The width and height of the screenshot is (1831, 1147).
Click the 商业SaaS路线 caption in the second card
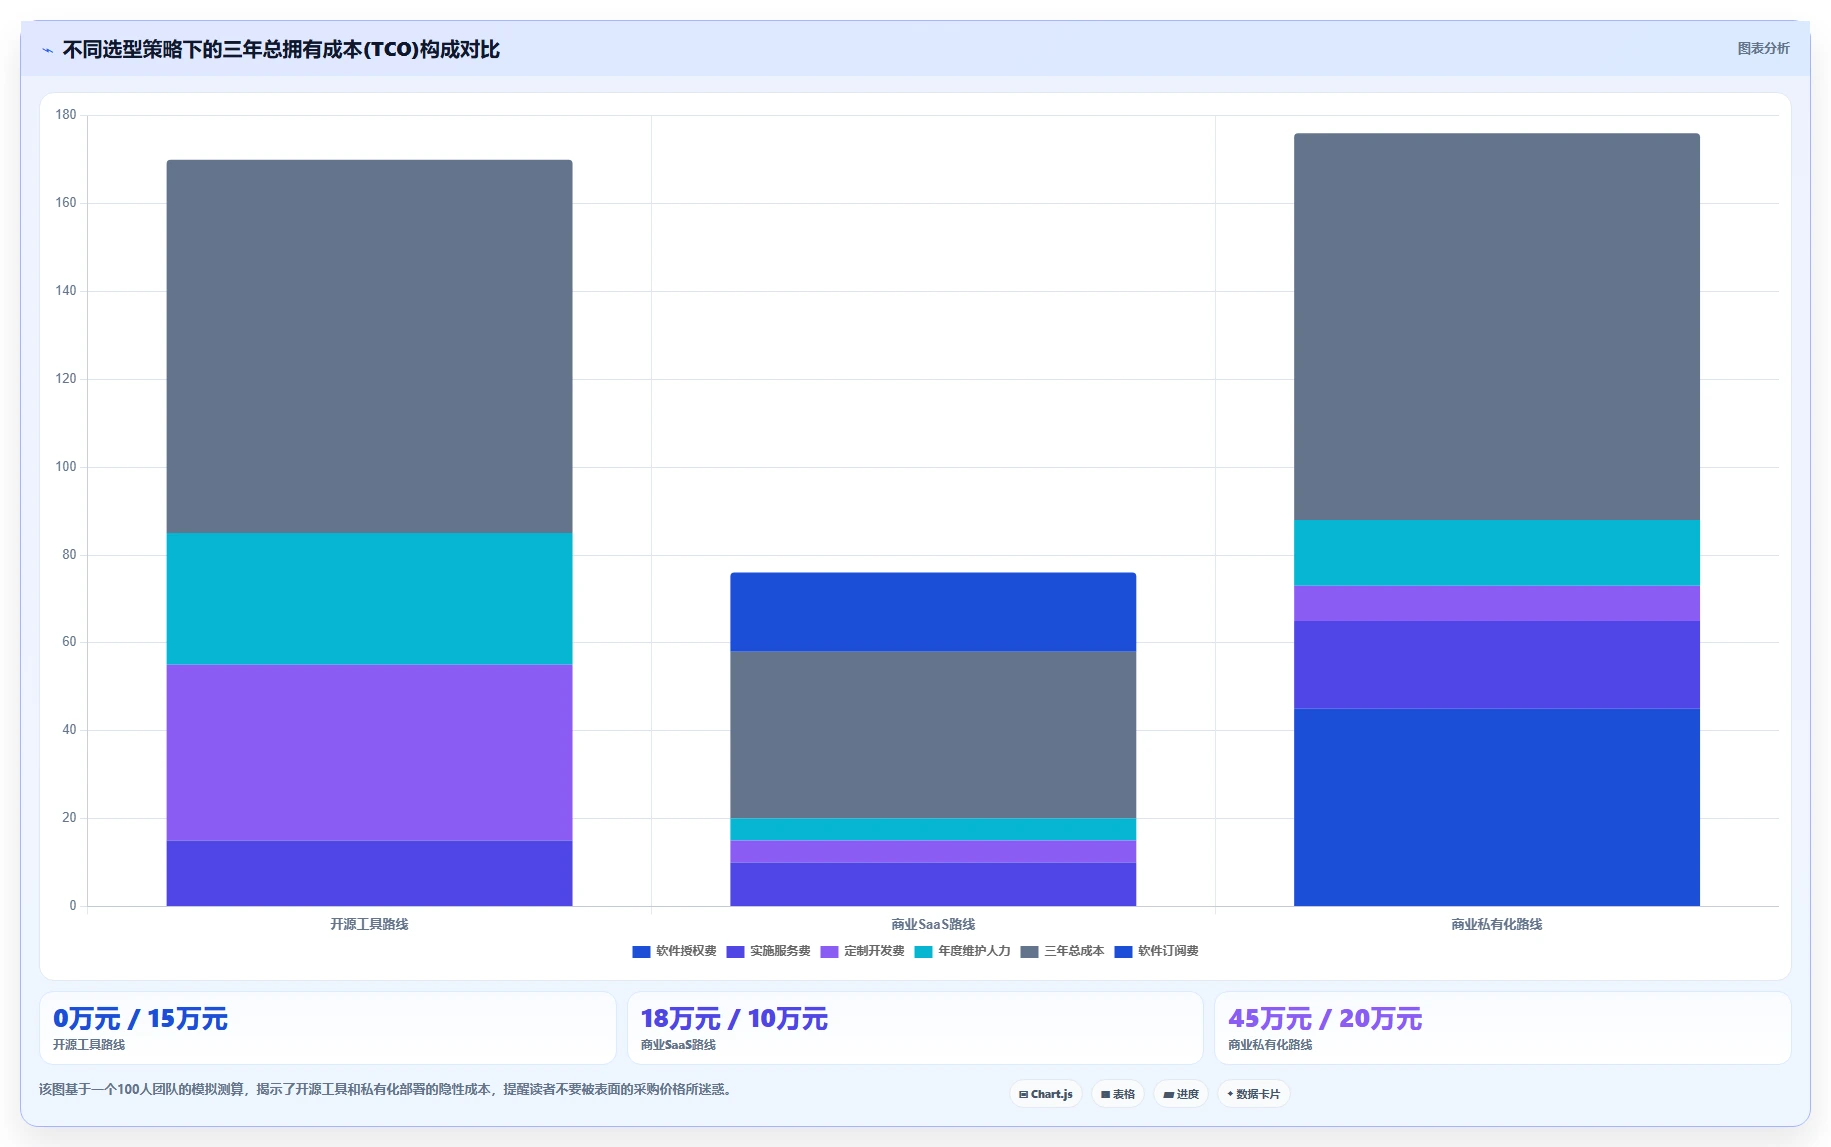tap(678, 1045)
